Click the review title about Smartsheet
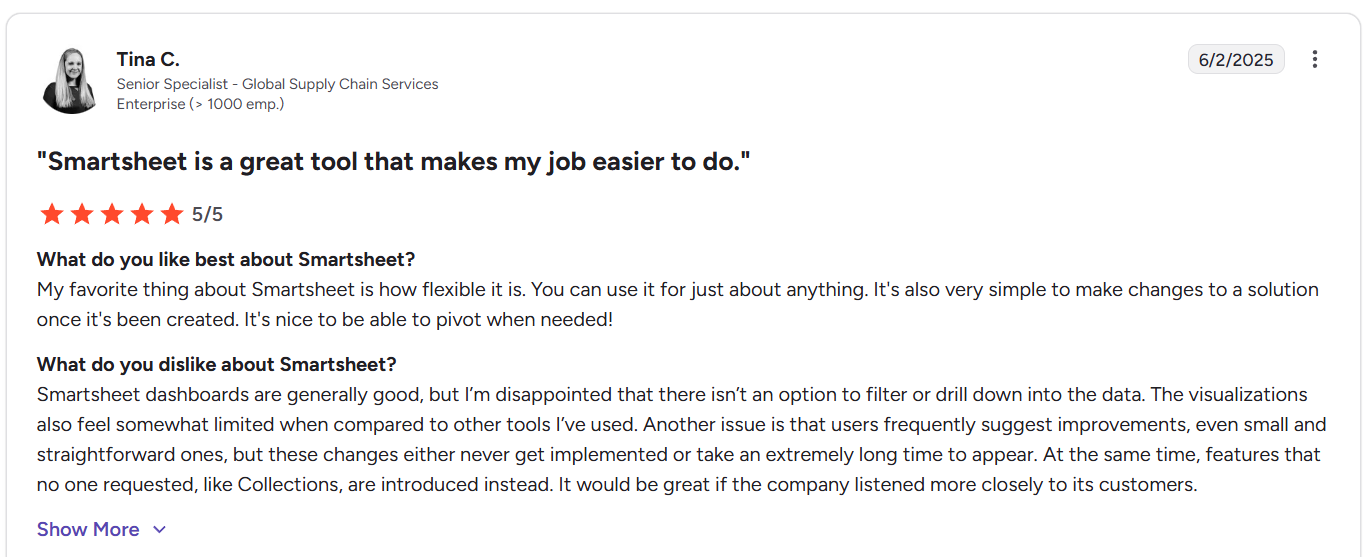Screen dimensions: 1363x557 click(393, 161)
